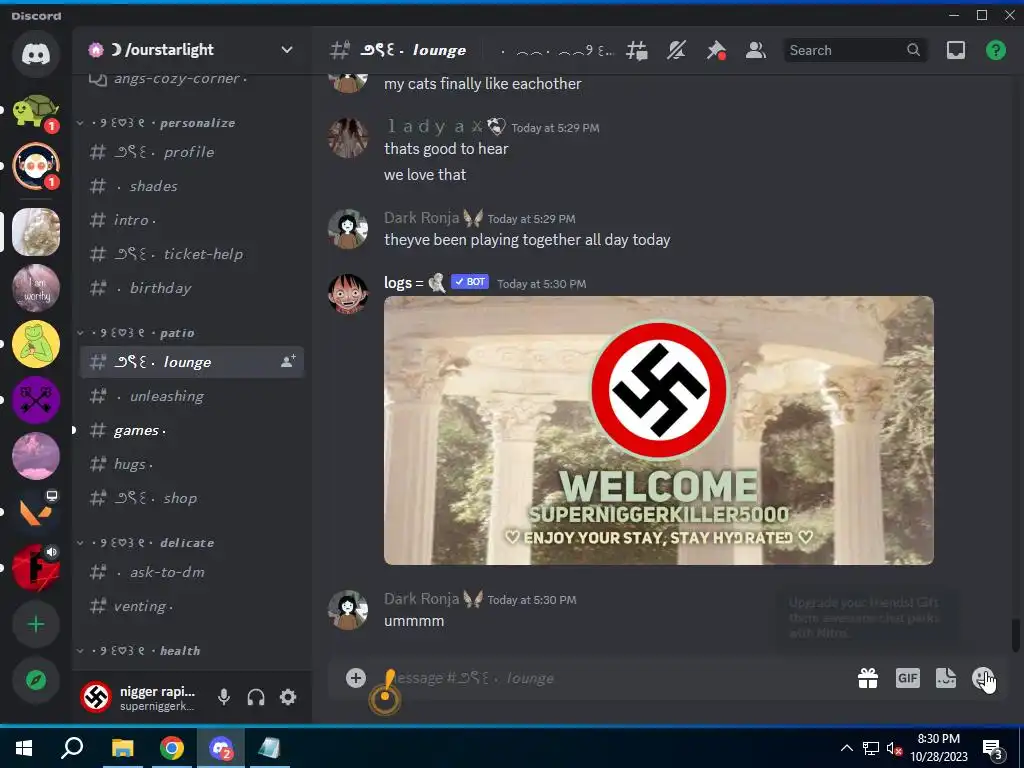Open Explore Discoverable Servers compass
Image resolution: width=1024 pixels, height=768 pixels.
click(36, 680)
